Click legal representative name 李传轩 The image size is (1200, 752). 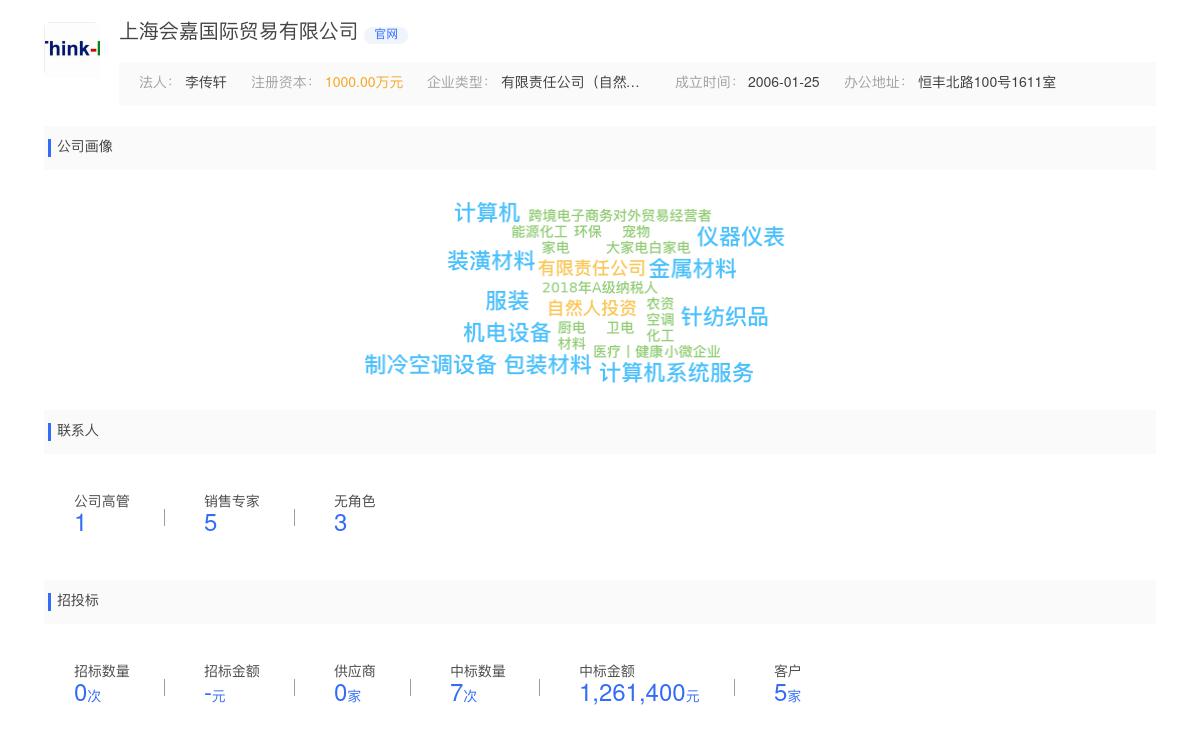tap(206, 83)
